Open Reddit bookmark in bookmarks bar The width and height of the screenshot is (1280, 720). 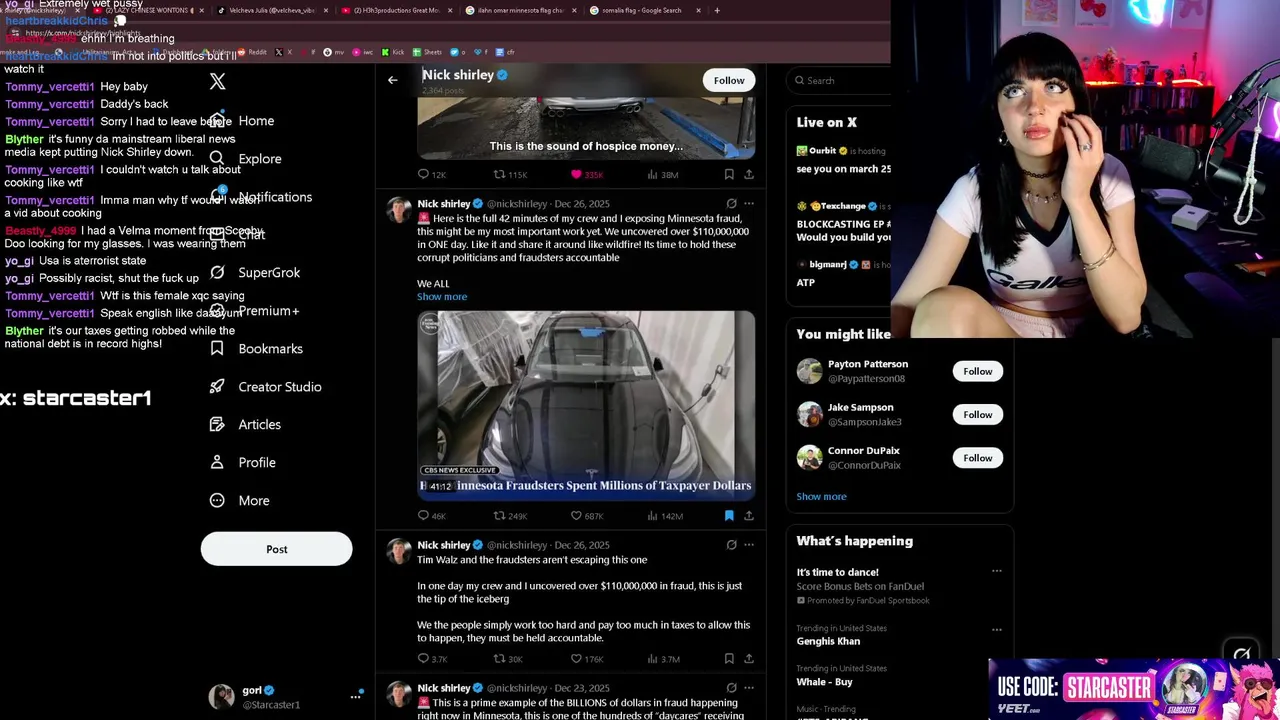(250, 52)
